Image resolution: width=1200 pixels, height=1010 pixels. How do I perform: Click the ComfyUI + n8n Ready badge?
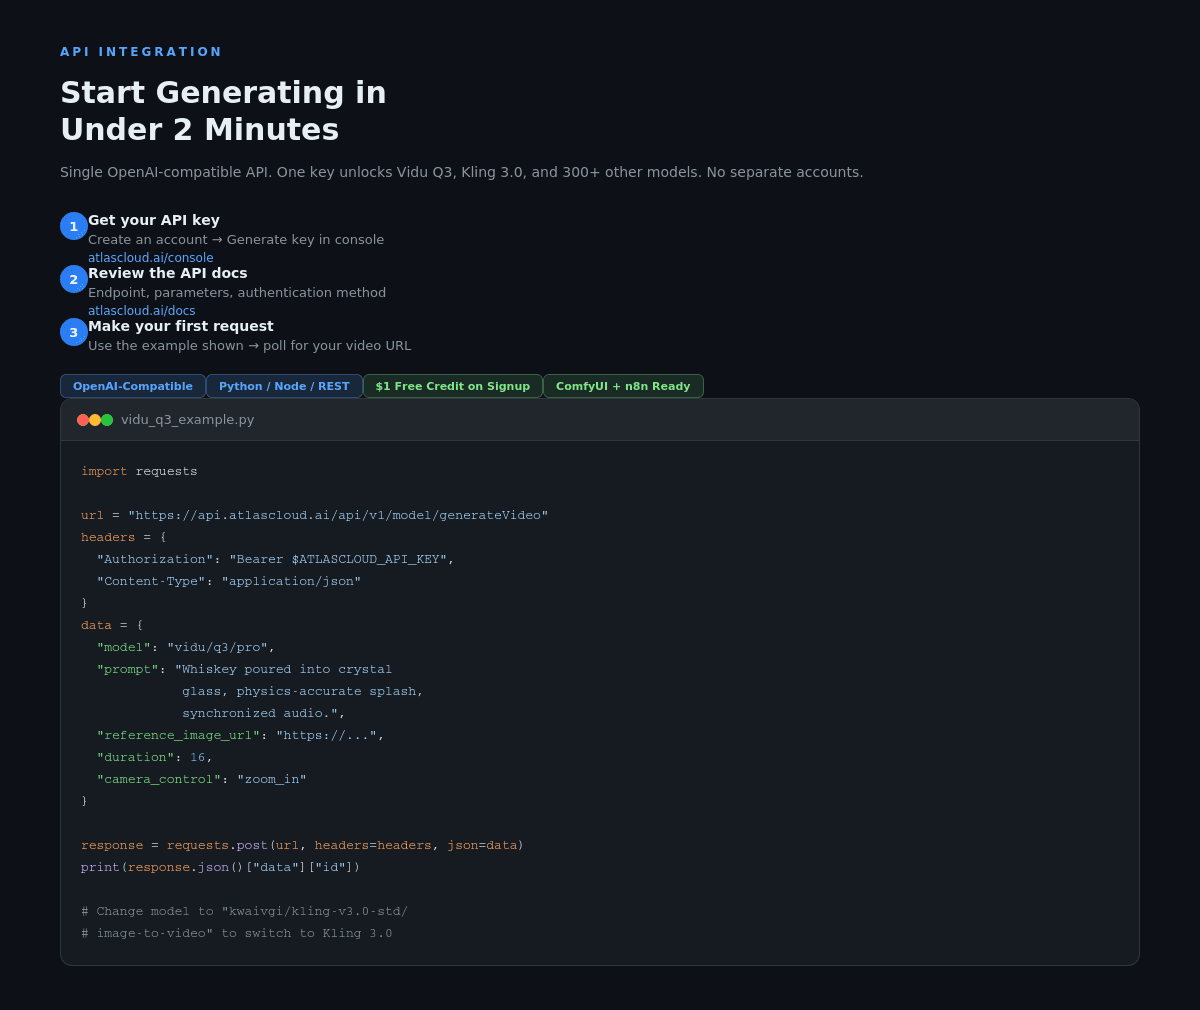pos(623,386)
